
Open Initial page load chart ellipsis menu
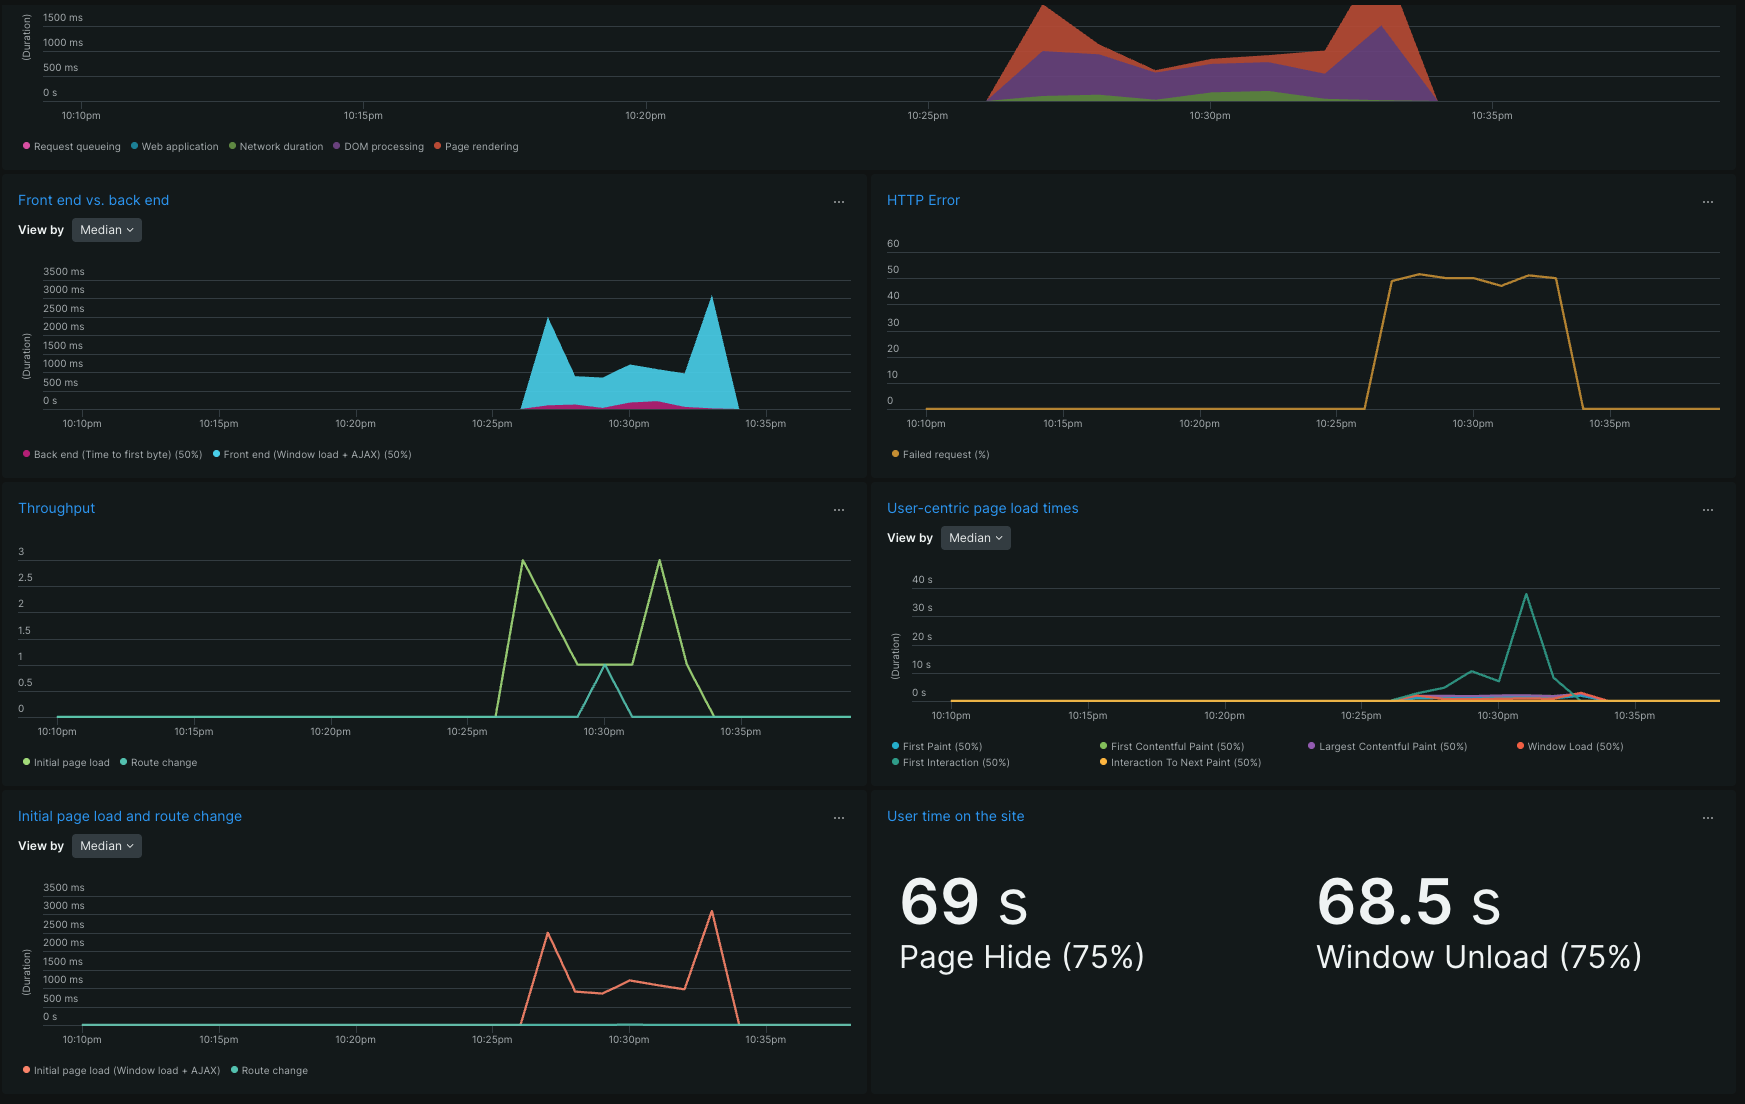838,818
